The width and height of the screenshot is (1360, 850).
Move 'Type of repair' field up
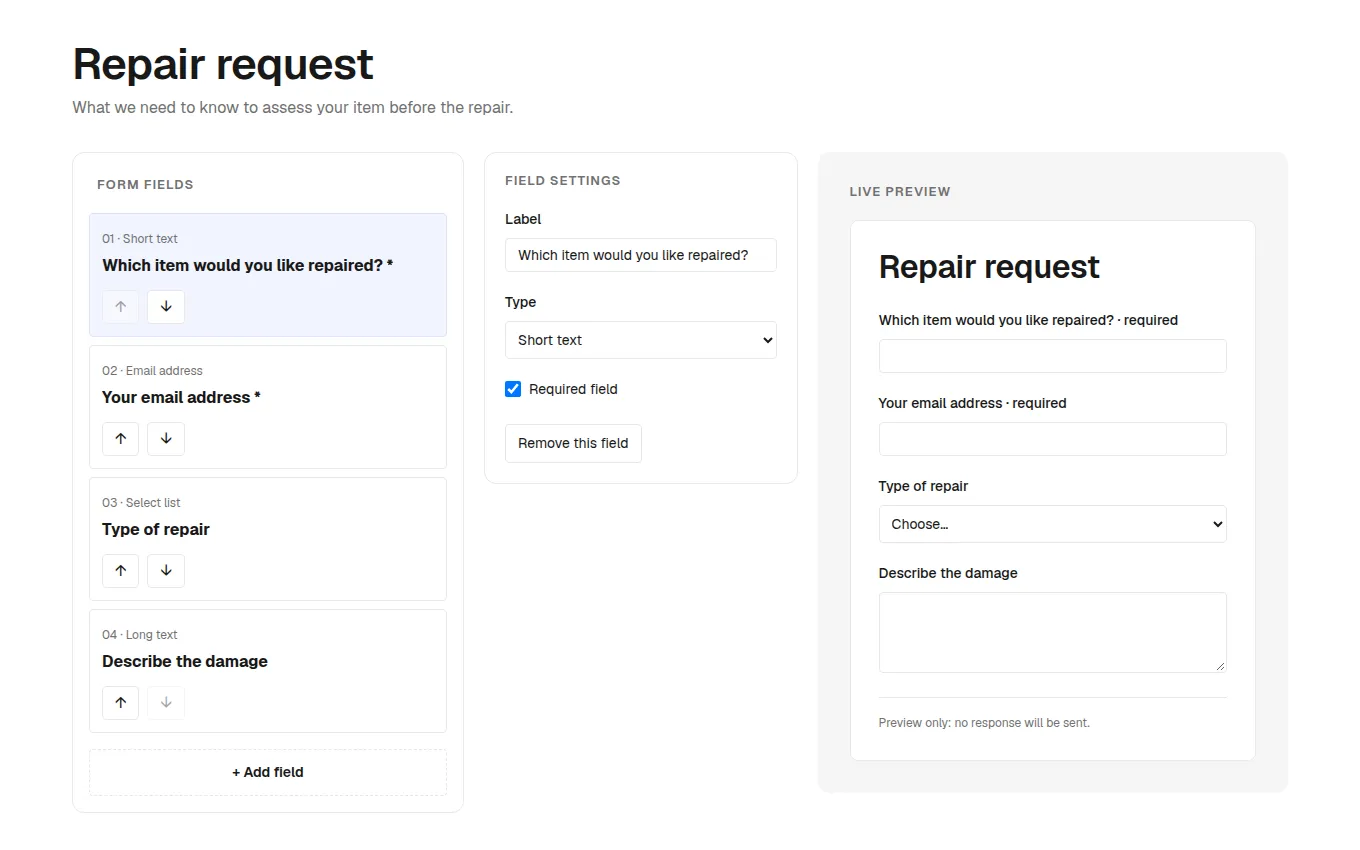point(120,571)
